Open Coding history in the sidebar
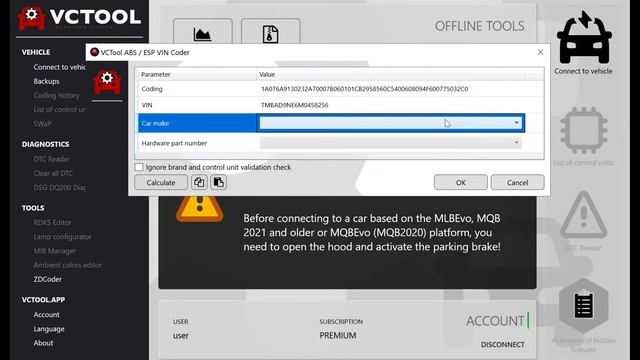This screenshot has height=360, width=640. pyautogui.click(x=56, y=96)
